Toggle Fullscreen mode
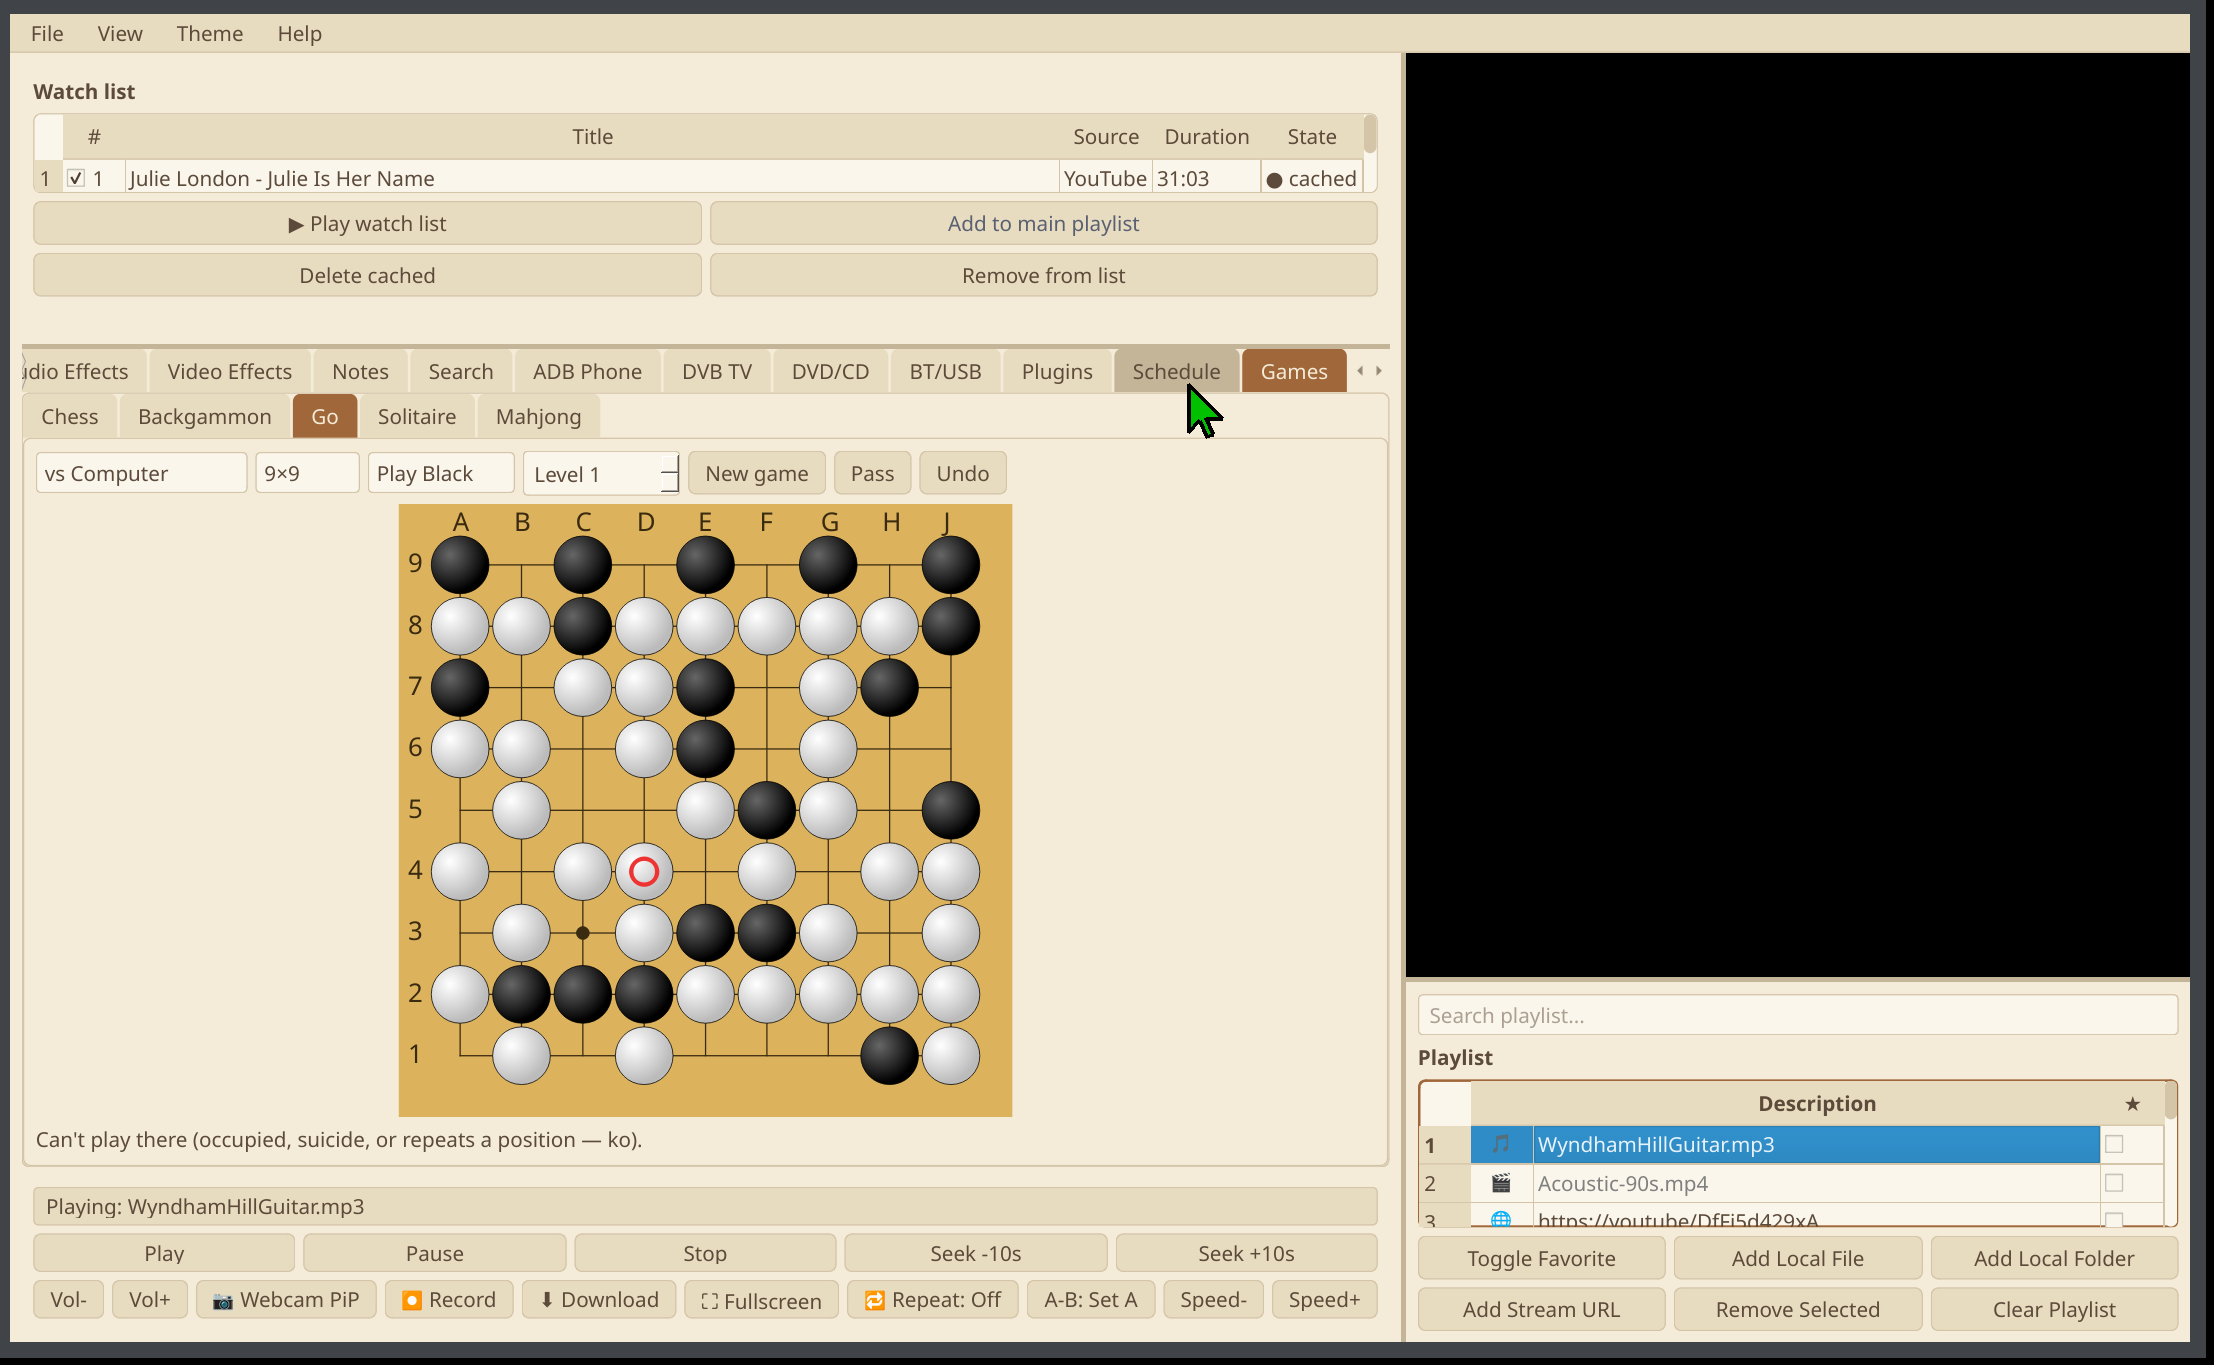The height and width of the screenshot is (1365, 2214). coord(761,1300)
